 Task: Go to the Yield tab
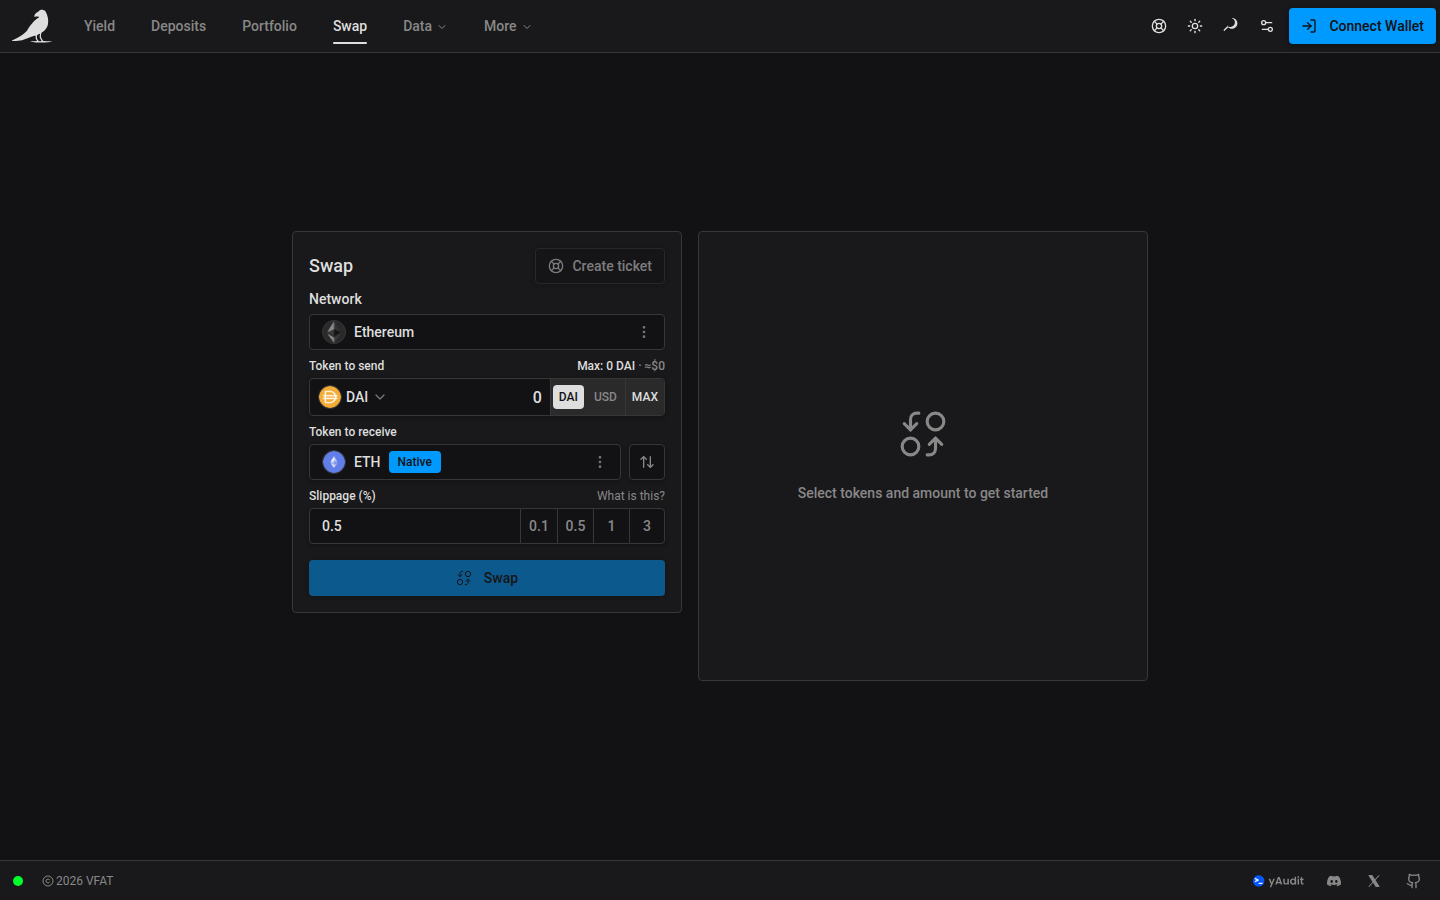99,26
